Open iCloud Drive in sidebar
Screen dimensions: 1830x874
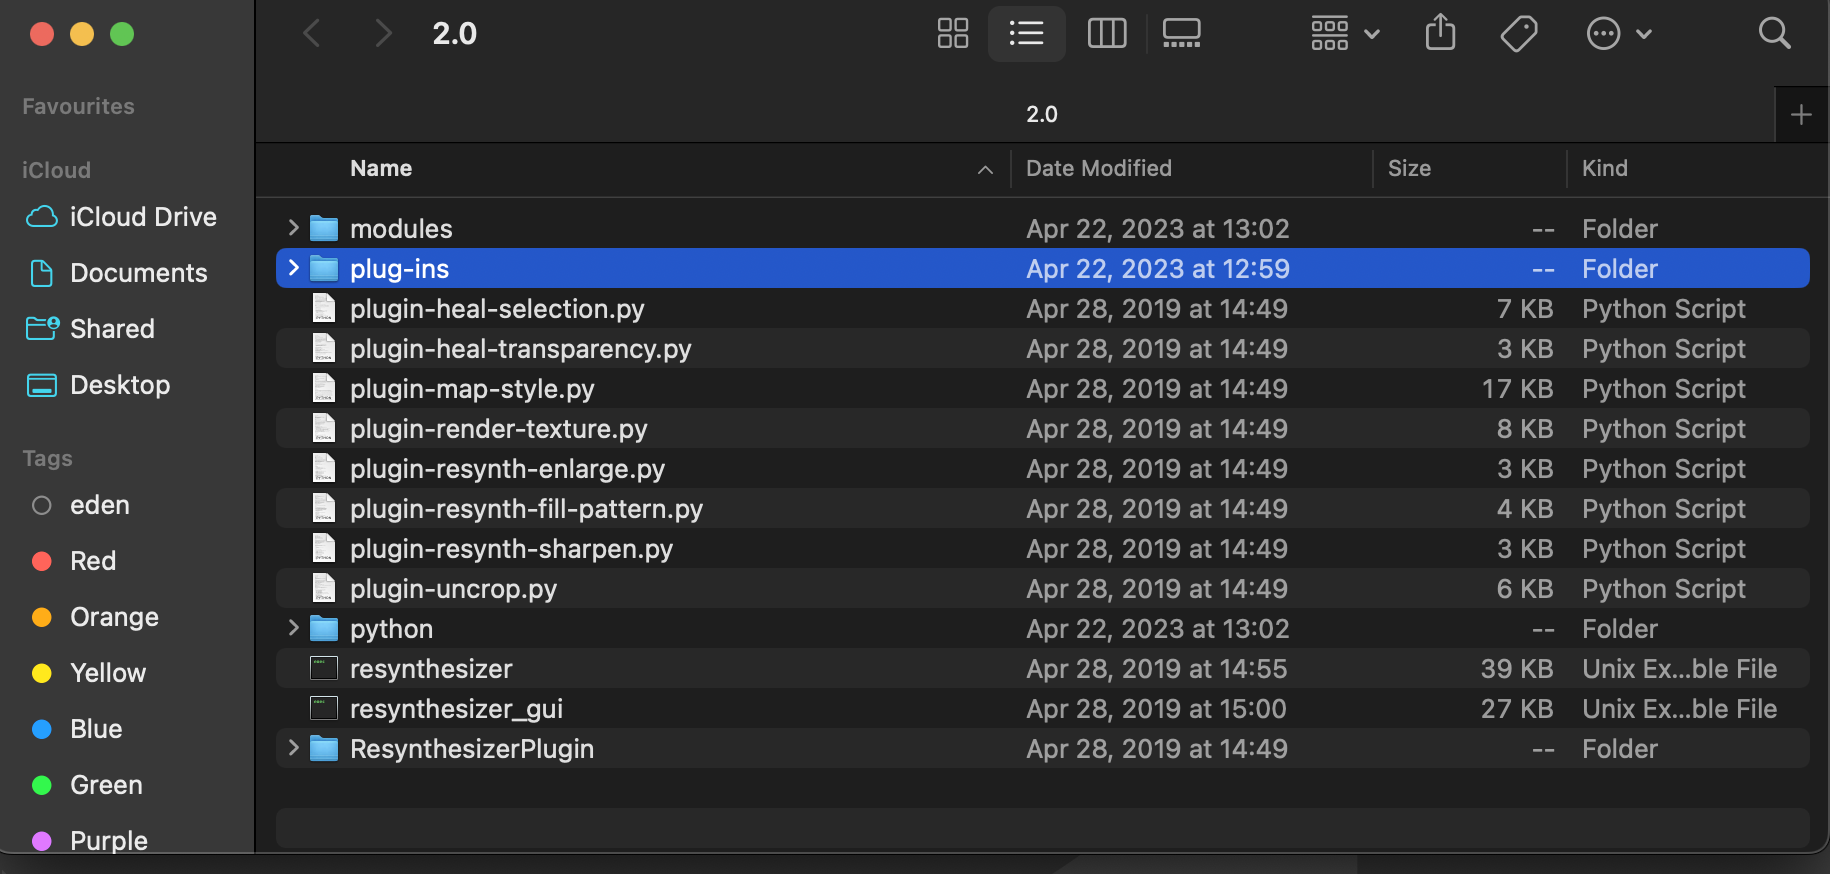[x=142, y=217]
